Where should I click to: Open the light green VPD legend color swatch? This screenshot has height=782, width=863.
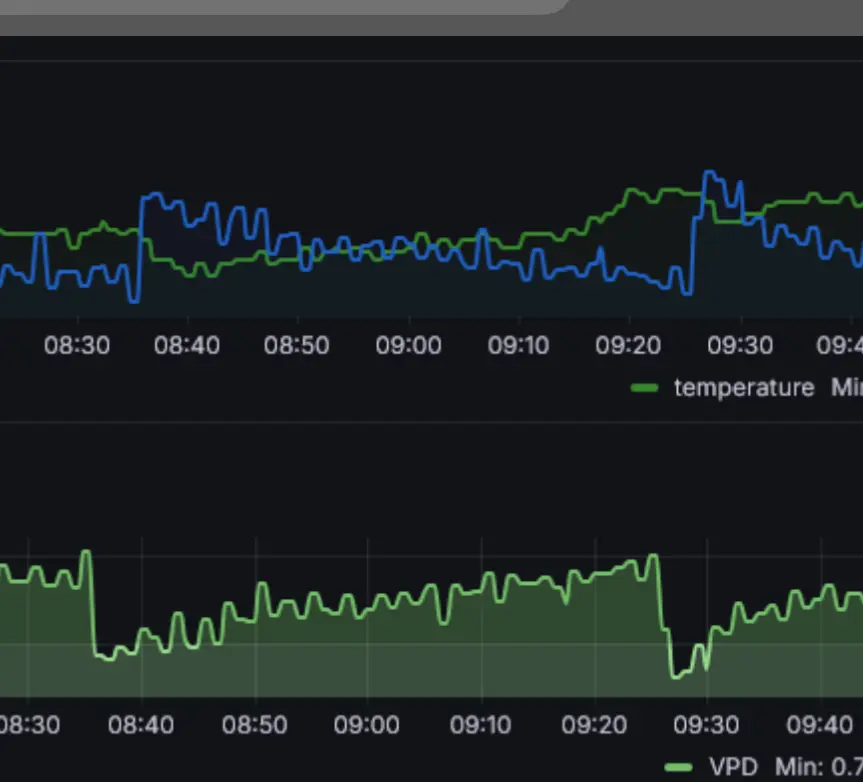pyautogui.click(x=679, y=767)
